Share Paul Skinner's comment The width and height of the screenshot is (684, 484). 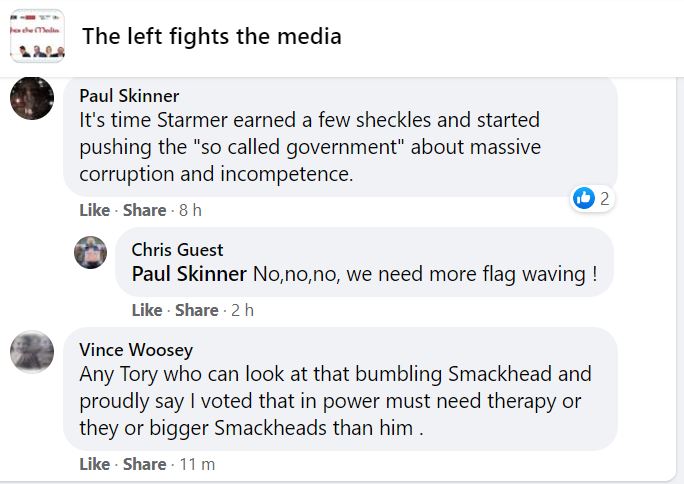click(144, 210)
